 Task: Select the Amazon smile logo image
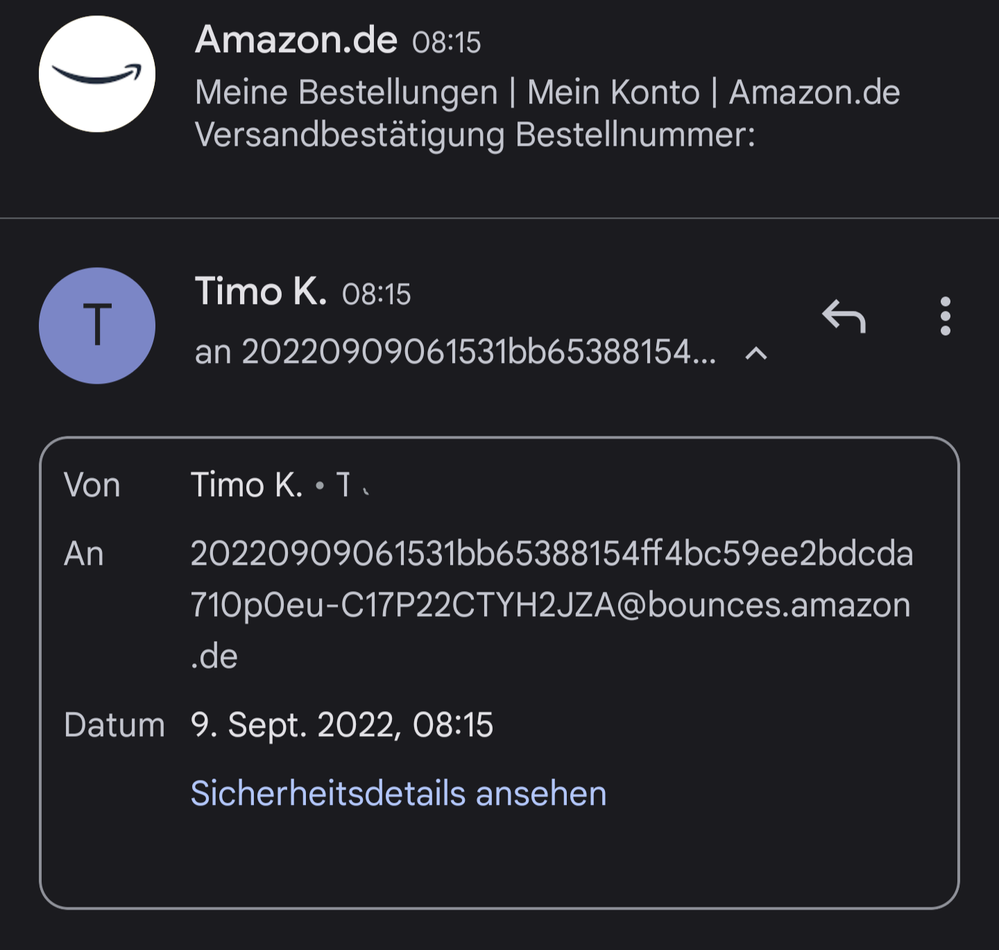(97, 72)
